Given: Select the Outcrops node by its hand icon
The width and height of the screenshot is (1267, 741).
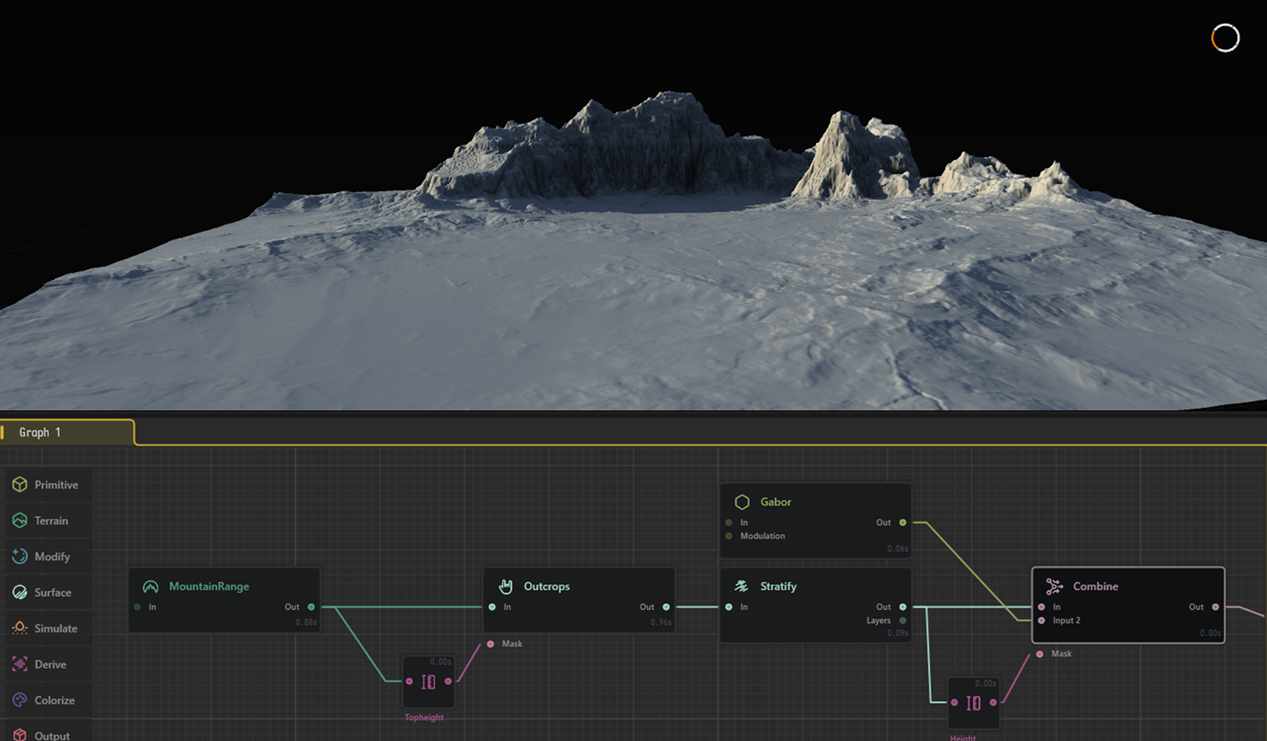Looking at the screenshot, I should point(506,587).
